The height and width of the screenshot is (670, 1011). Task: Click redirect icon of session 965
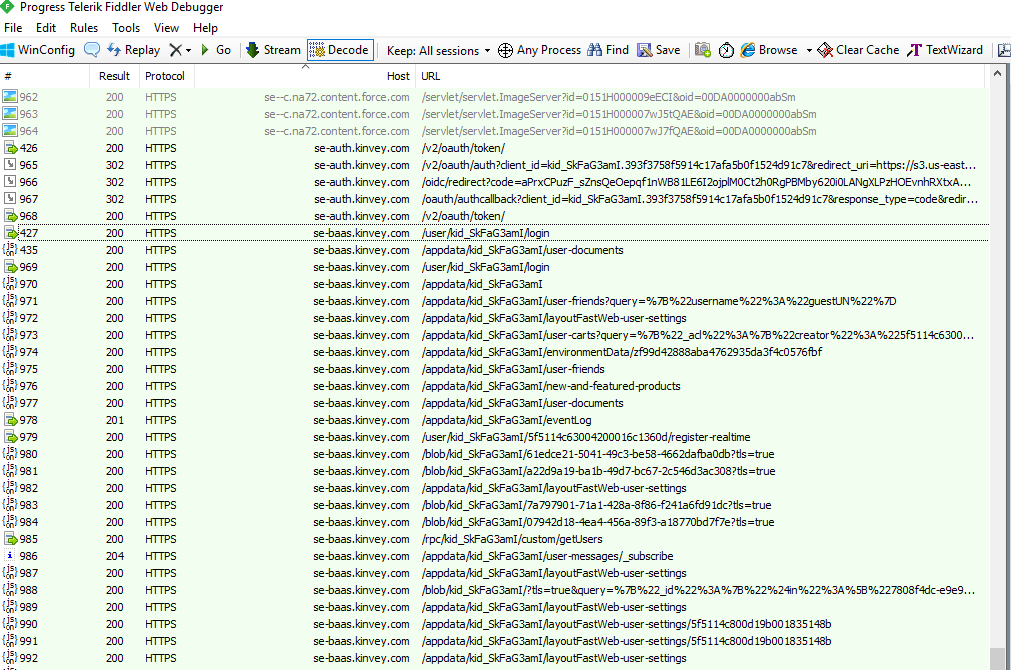(x=10, y=164)
